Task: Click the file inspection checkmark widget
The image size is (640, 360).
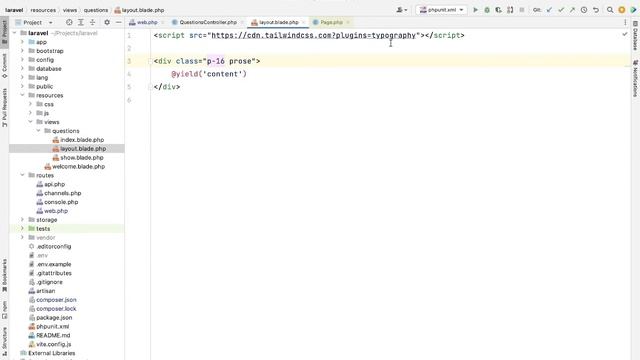Action: (624, 35)
